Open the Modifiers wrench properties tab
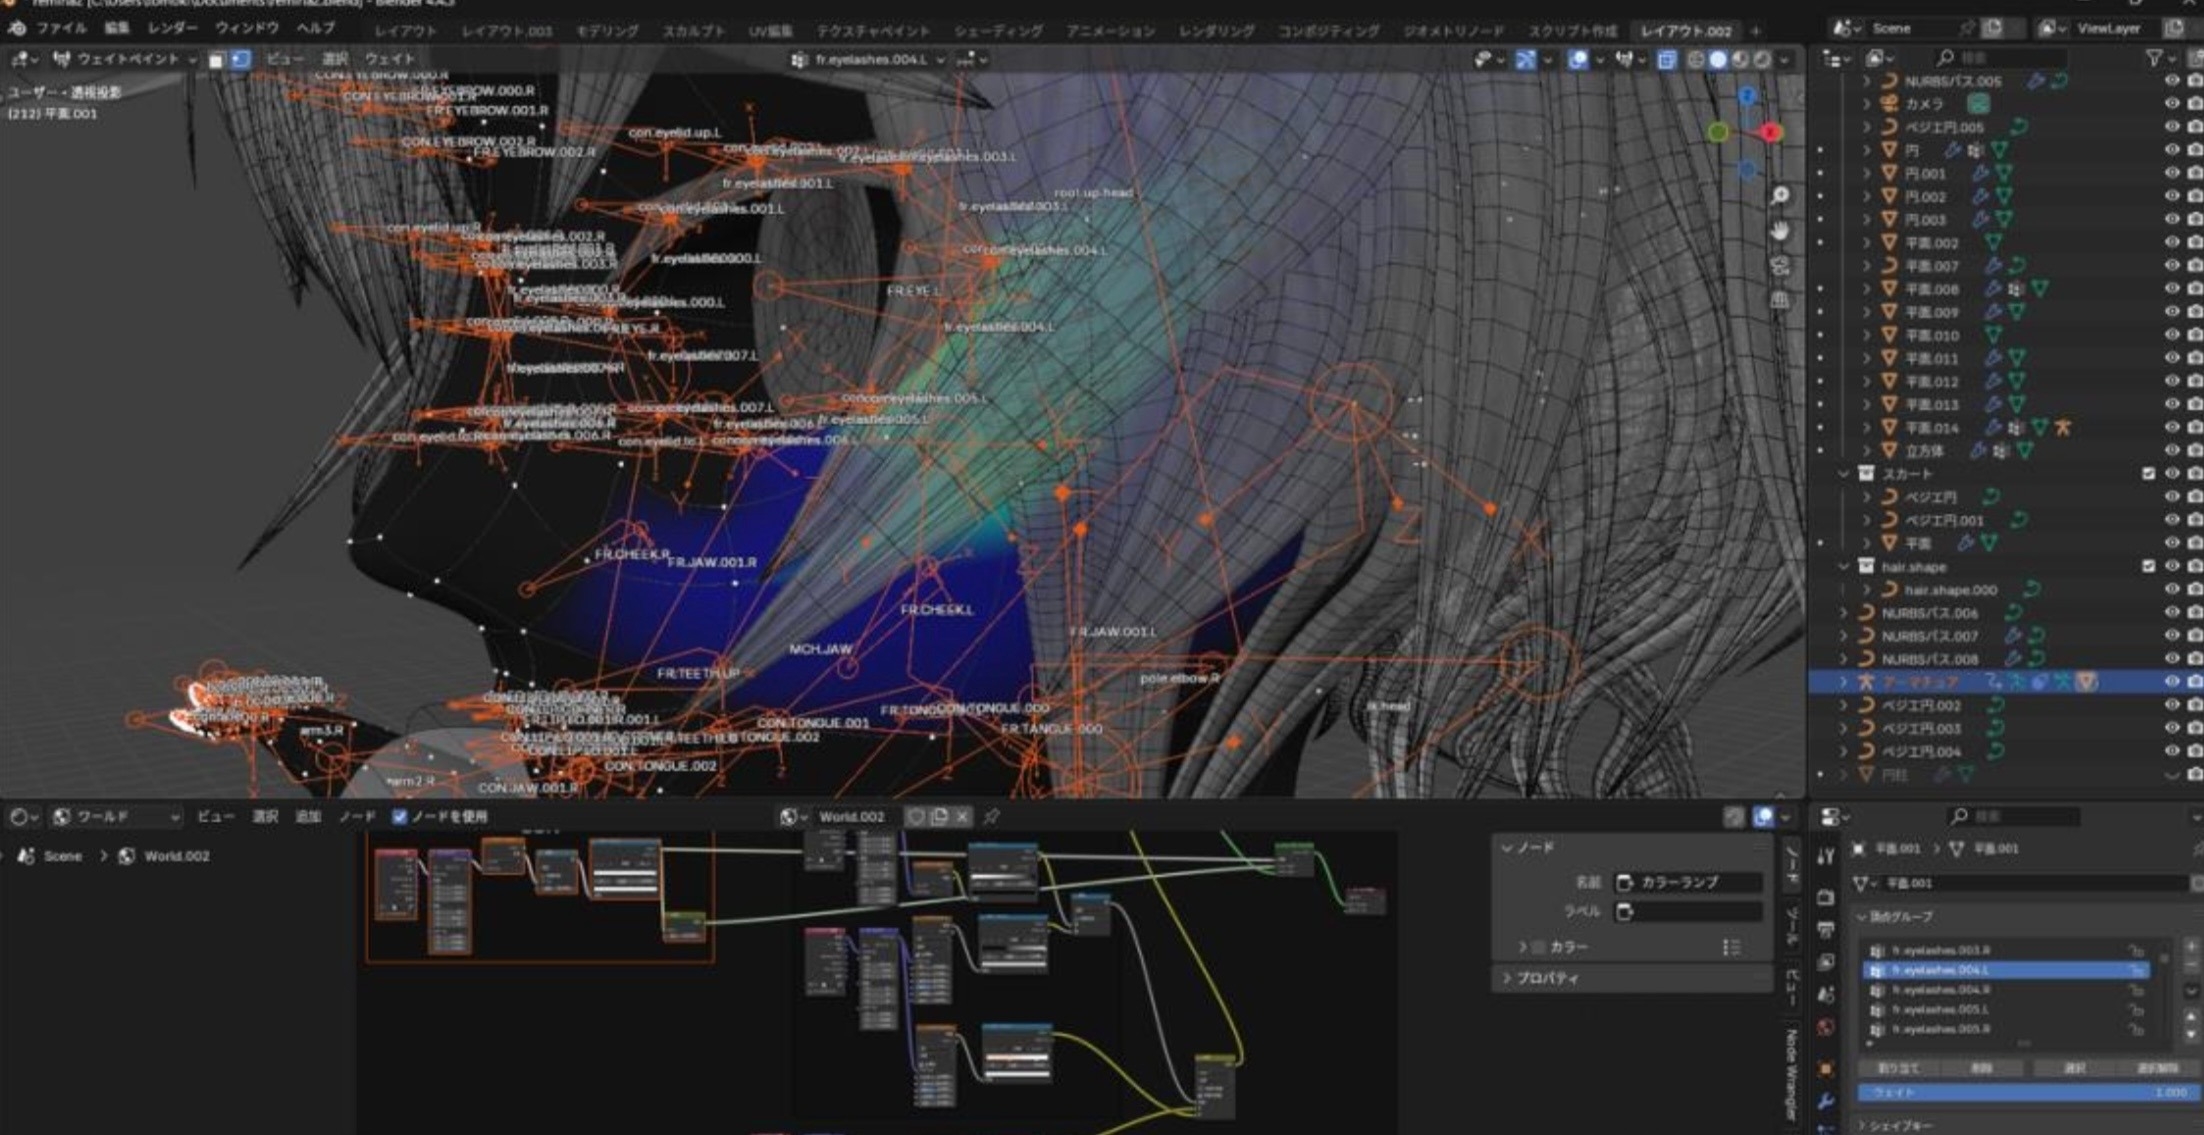This screenshot has height=1135, width=2204. click(x=1826, y=1101)
